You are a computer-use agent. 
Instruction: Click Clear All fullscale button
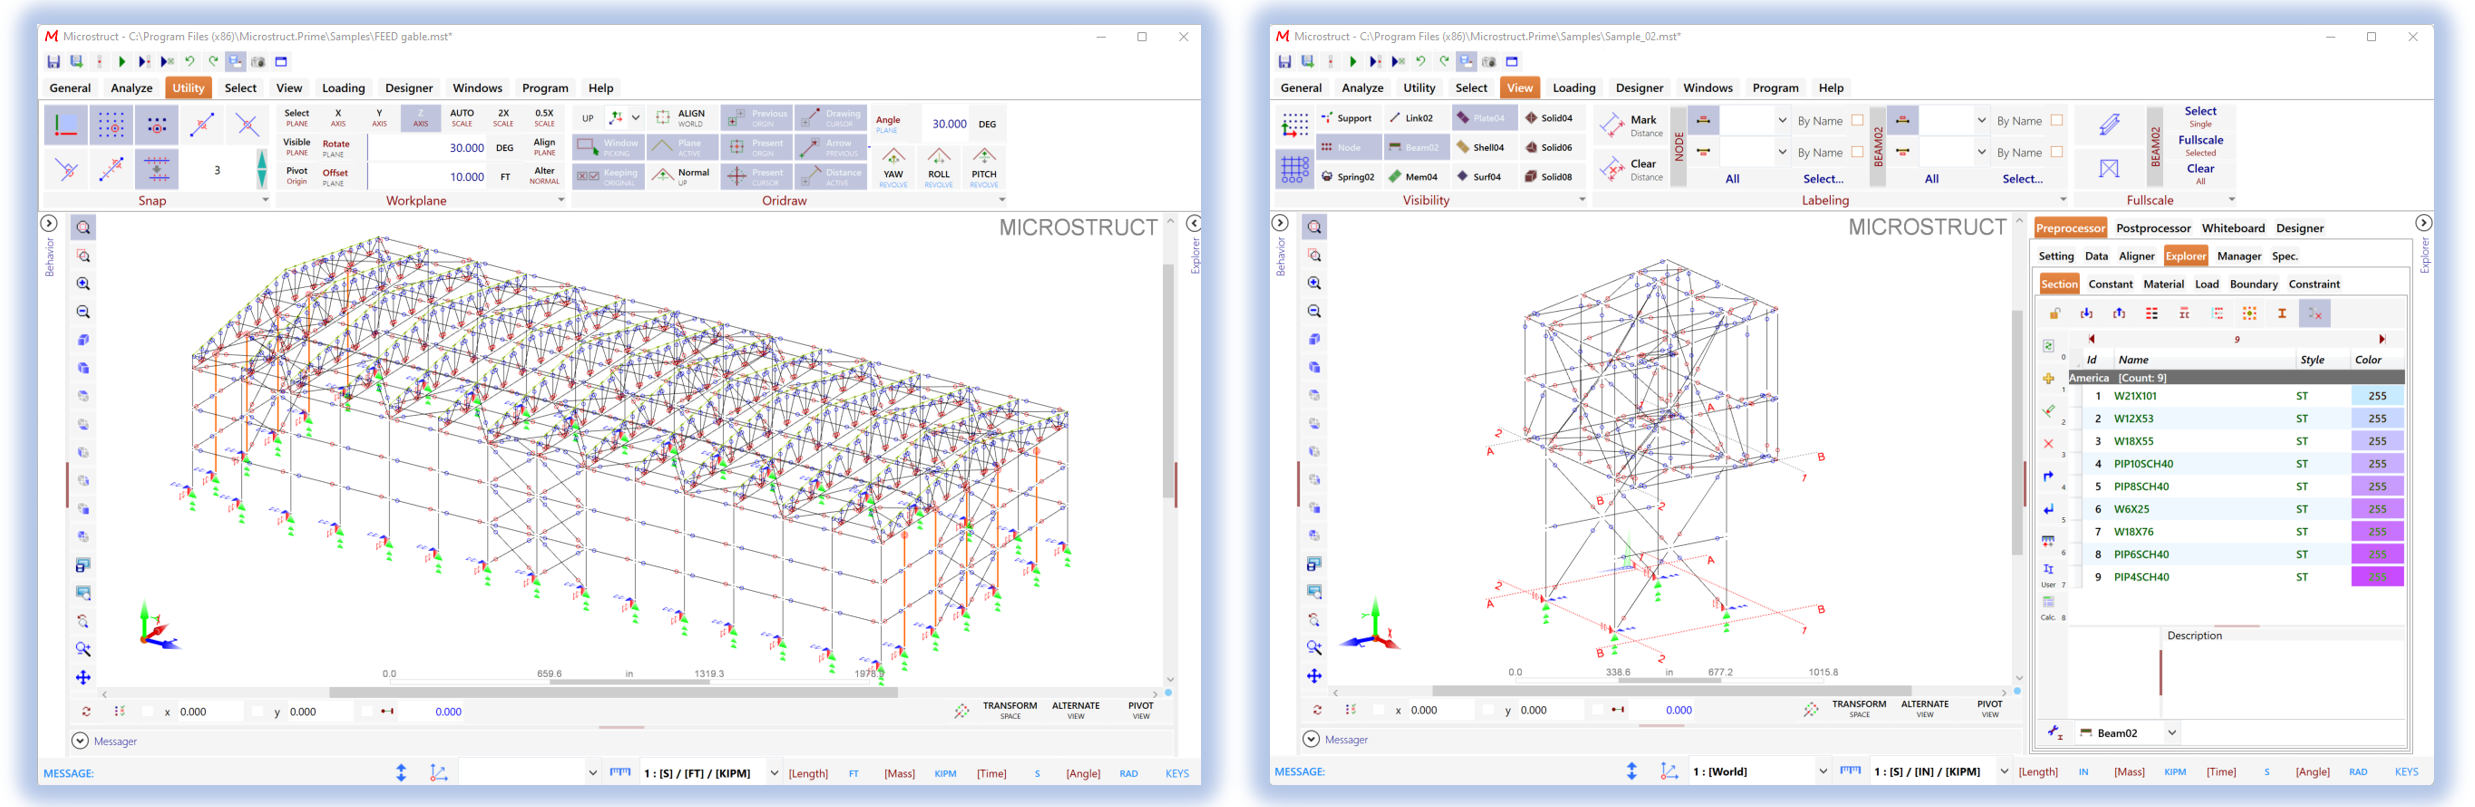[x=2200, y=174]
